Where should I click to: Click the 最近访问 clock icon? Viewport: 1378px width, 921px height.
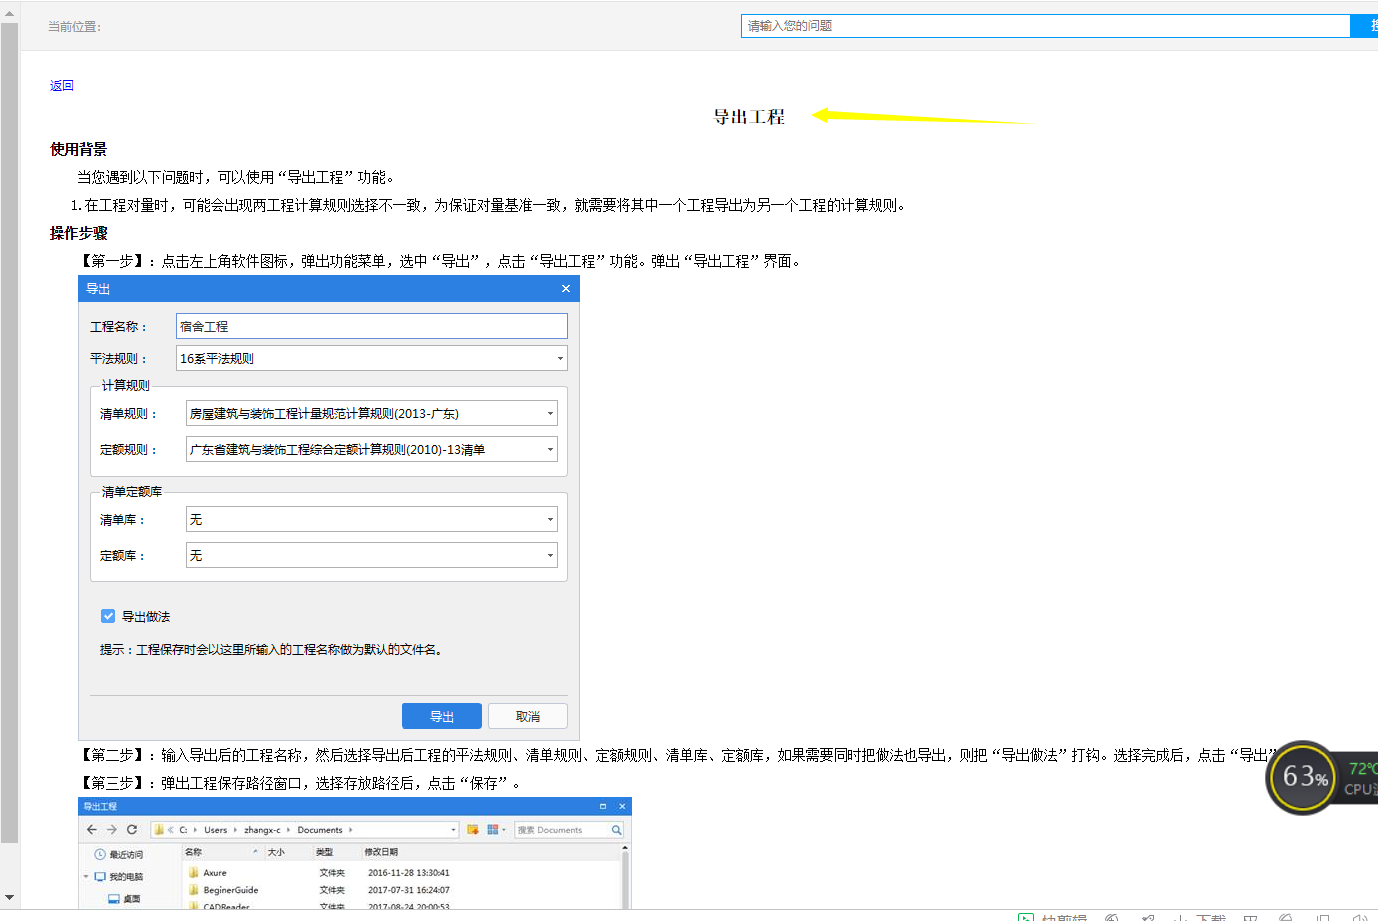pyautogui.click(x=100, y=855)
